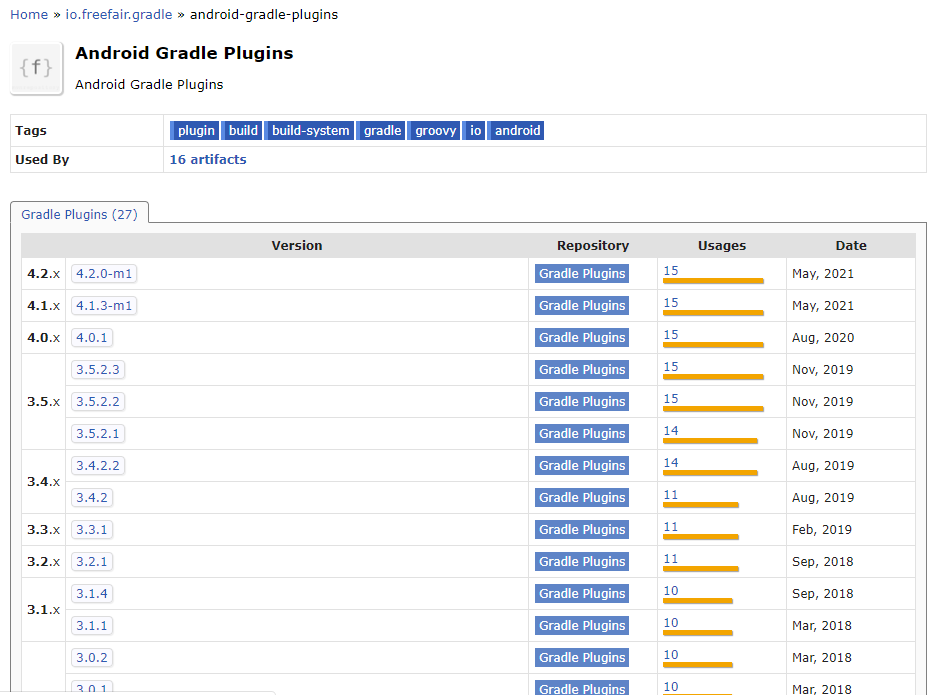Click the 3.1.x version group label
This screenshot has height=695, width=934.
tap(43, 610)
